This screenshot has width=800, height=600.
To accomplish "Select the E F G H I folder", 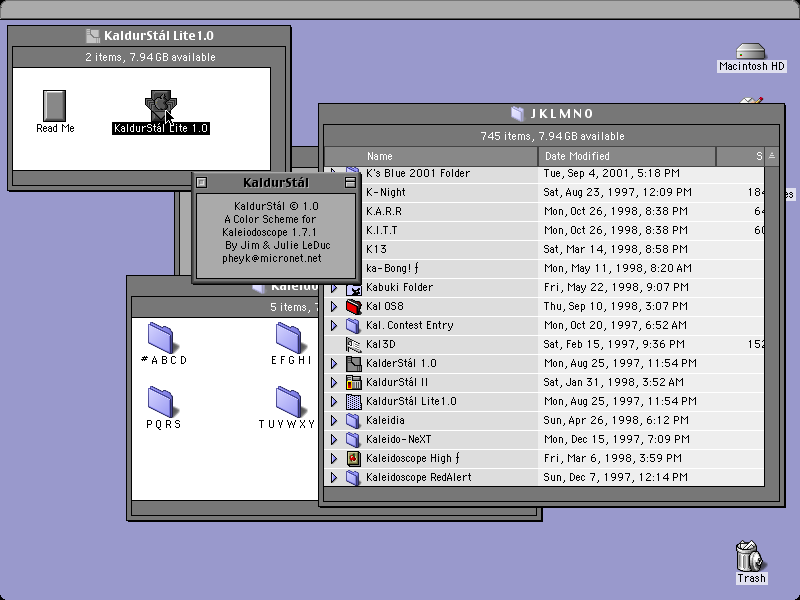I will (289, 338).
